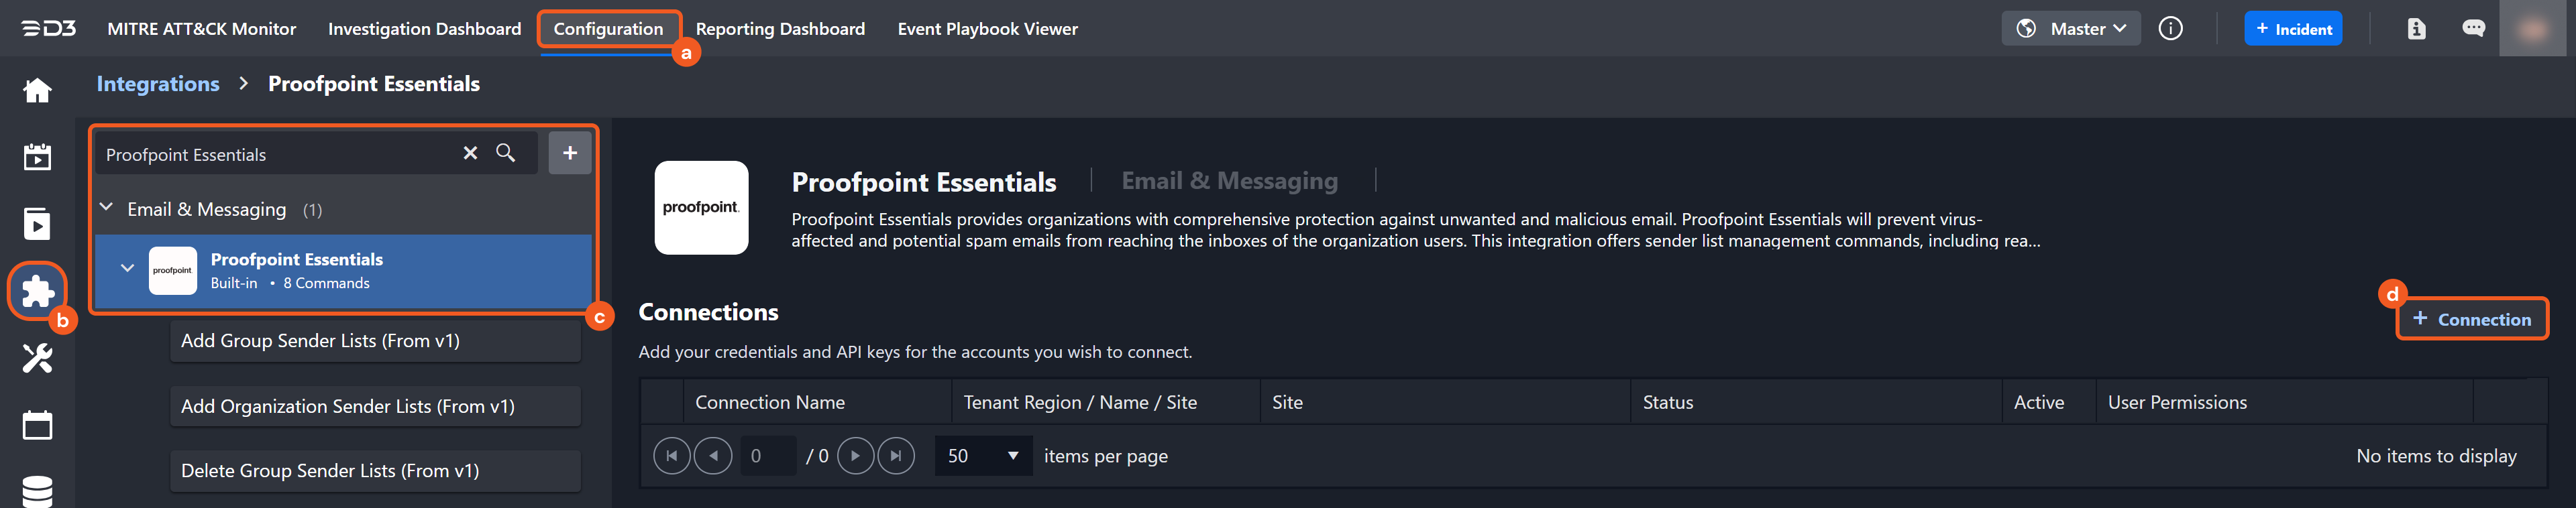Click the plus button to add integration
This screenshot has width=2576, height=508.
point(569,153)
